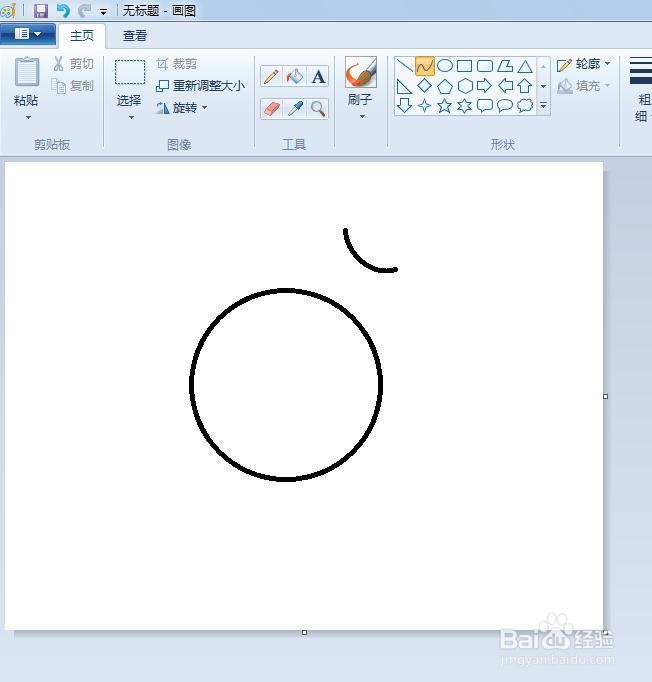Viewport: 652px width, 682px height.
Task: Click shapes gallery scroll up arrow
Action: [x=543, y=66]
